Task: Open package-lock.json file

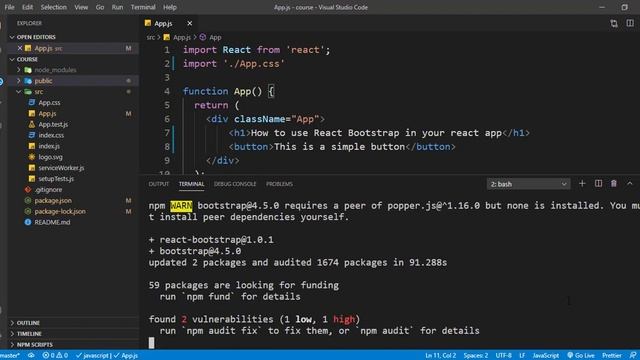Action: tap(60, 211)
